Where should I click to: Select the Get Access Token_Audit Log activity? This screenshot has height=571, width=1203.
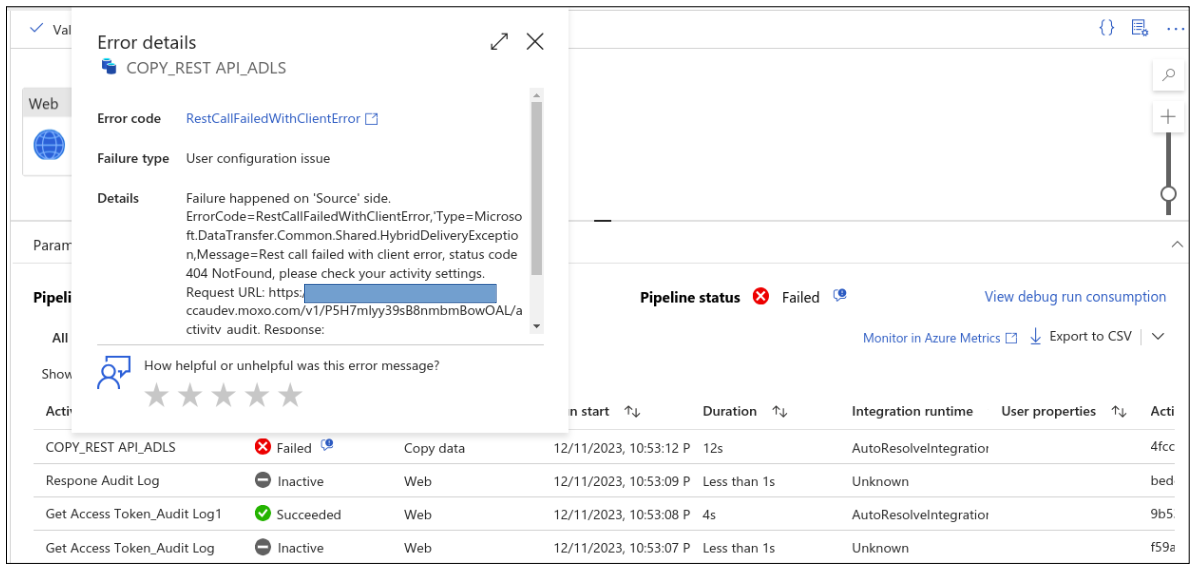coord(130,548)
